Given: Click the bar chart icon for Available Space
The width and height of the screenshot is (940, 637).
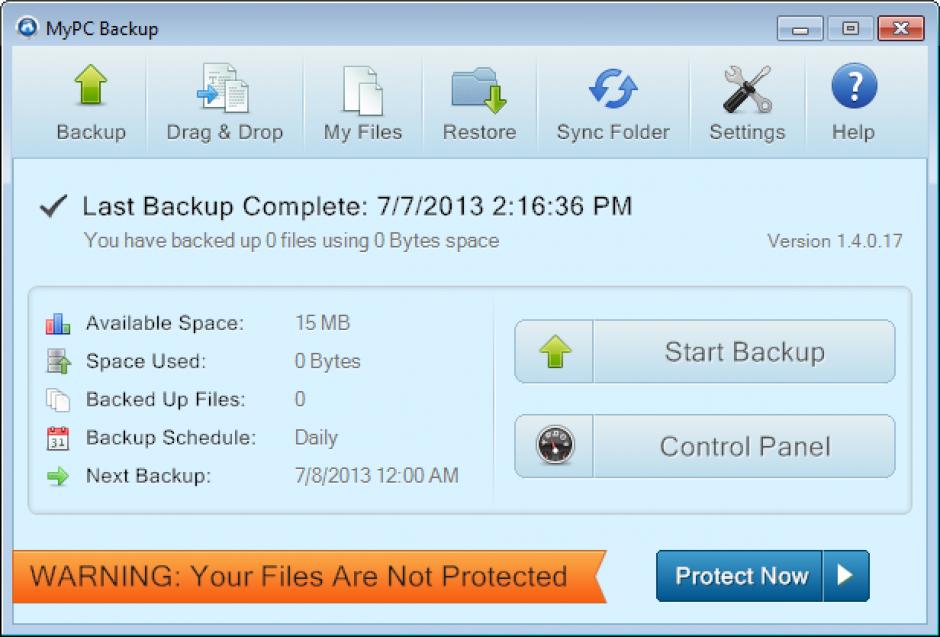Looking at the screenshot, I should [56, 323].
